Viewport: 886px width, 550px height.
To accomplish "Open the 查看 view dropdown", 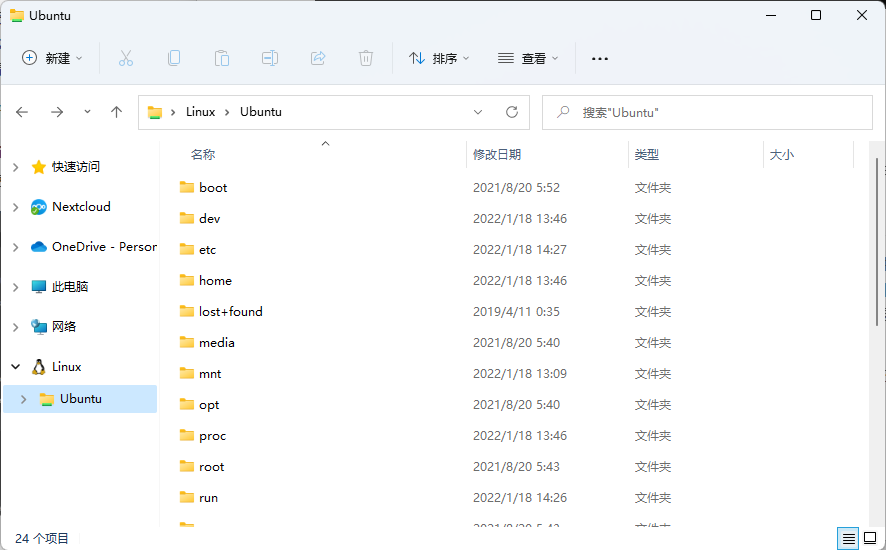I will click(x=528, y=58).
